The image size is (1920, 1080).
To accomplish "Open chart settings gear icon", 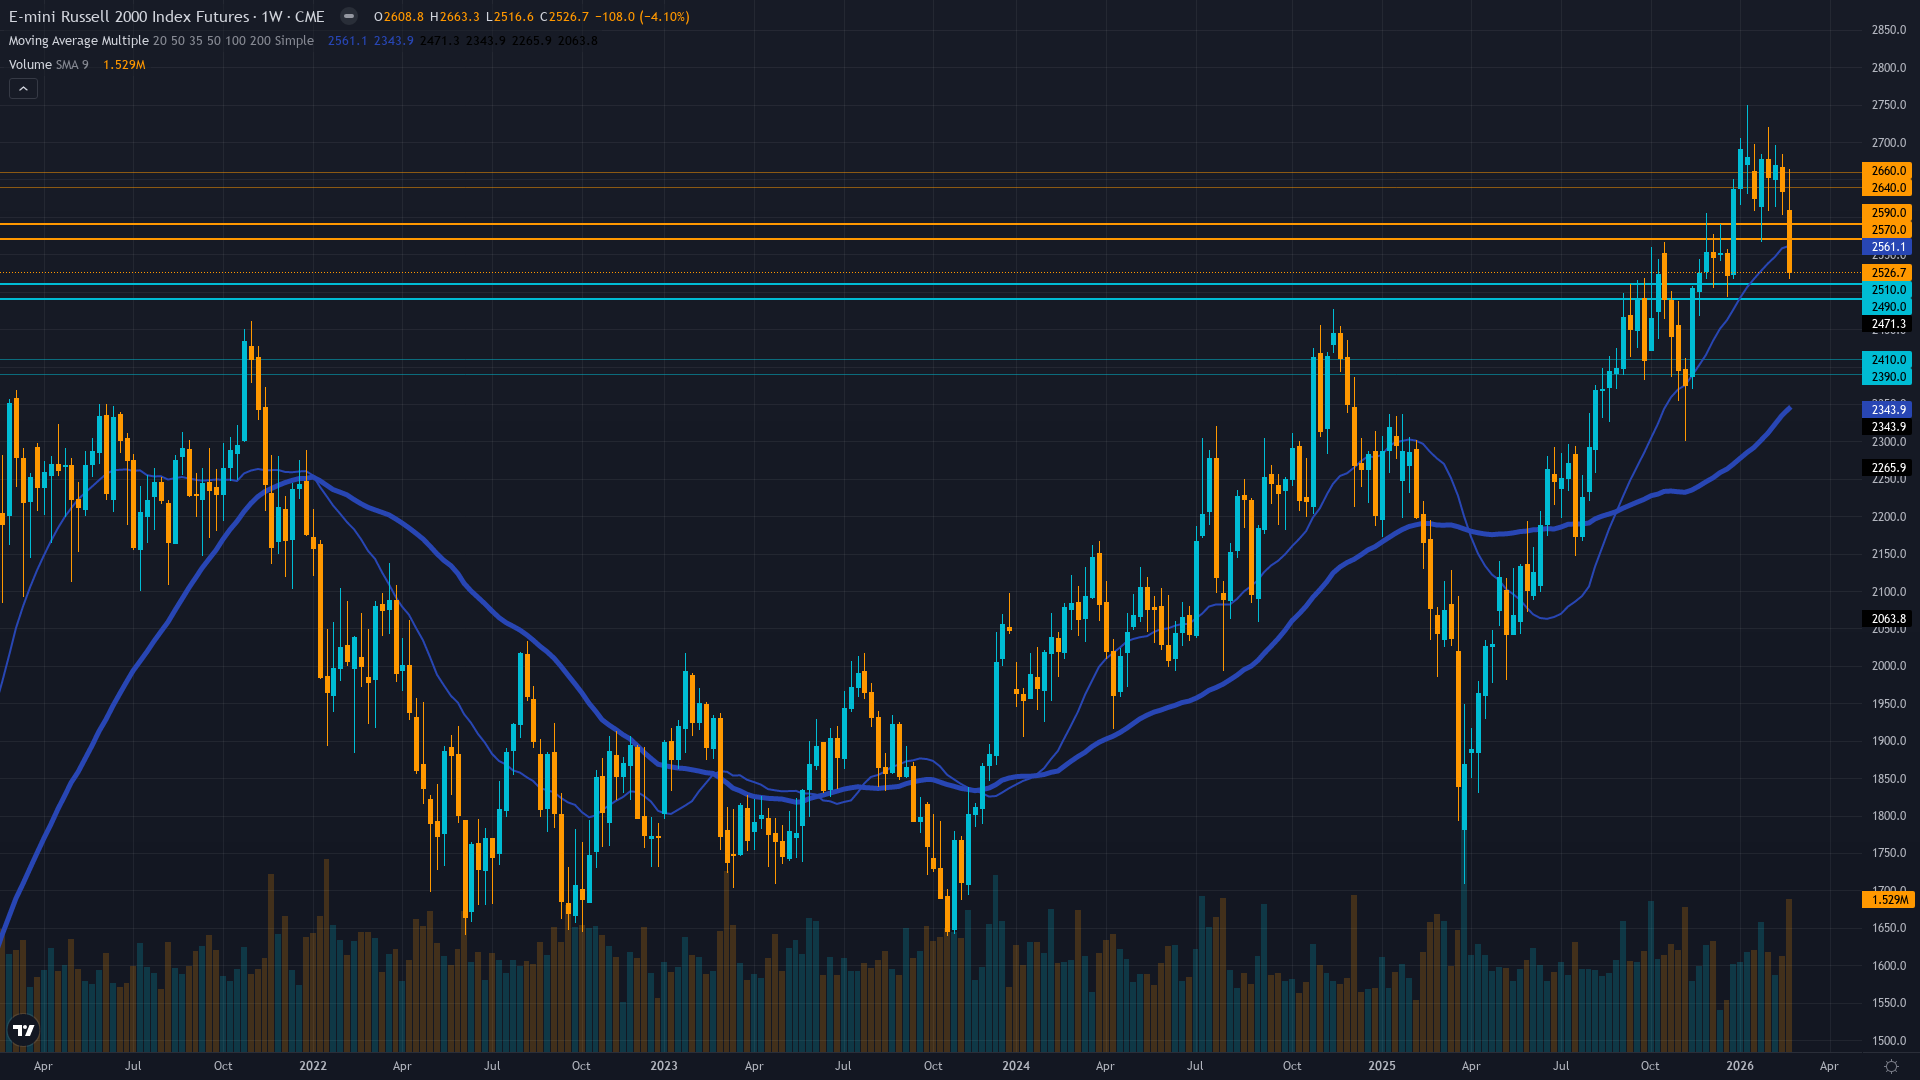I will pyautogui.click(x=1891, y=1066).
